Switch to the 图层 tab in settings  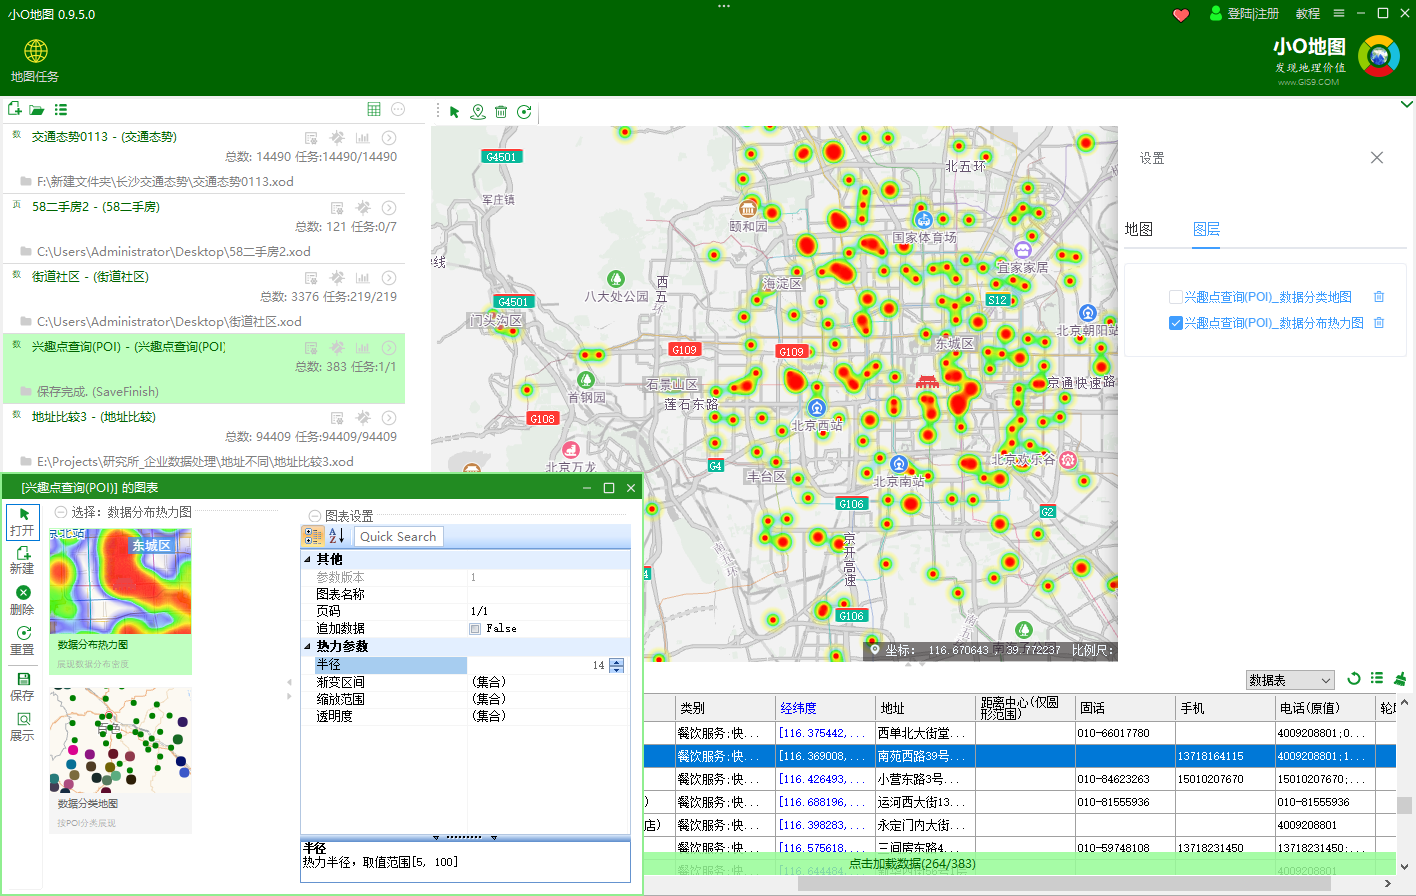tap(1206, 229)
